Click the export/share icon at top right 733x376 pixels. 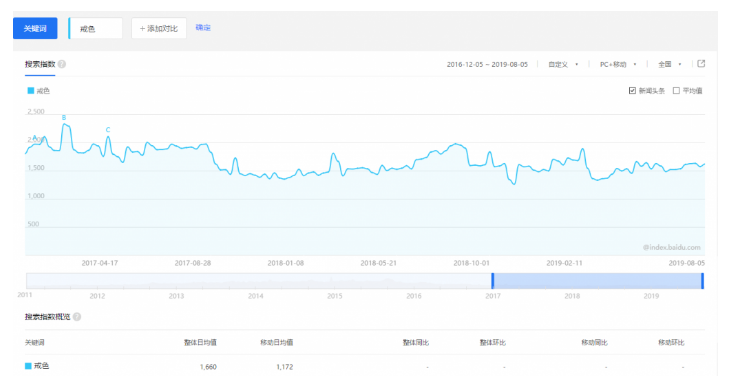[x=701, y=64]
